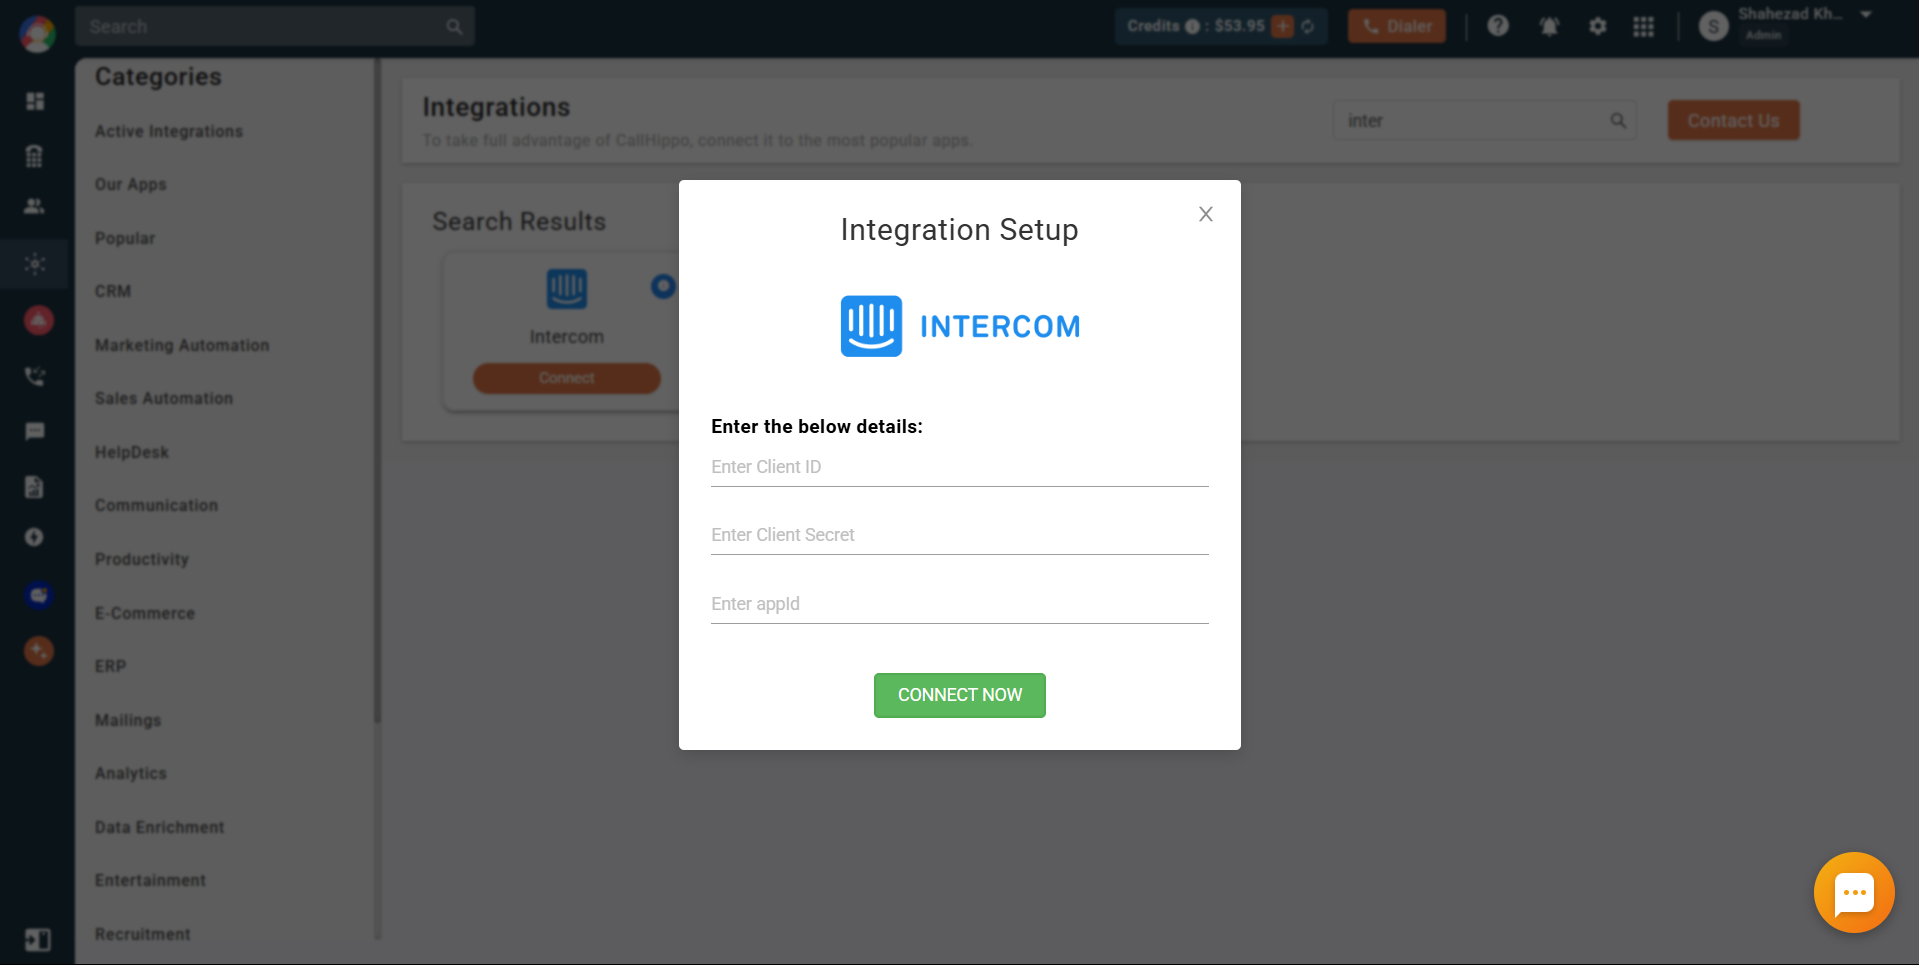Viewport: 1919px width, 965px height.
Task: Click the red circular sidebar icon
Action: [x=38, y=320]
